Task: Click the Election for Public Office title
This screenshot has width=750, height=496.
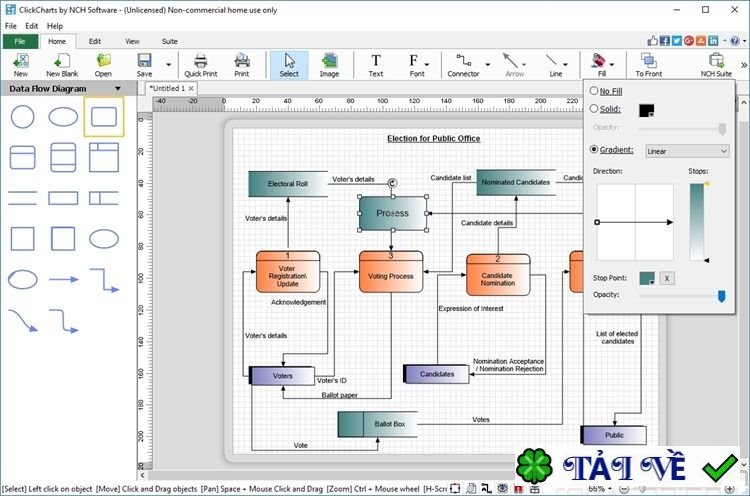Action: (433, 138)
